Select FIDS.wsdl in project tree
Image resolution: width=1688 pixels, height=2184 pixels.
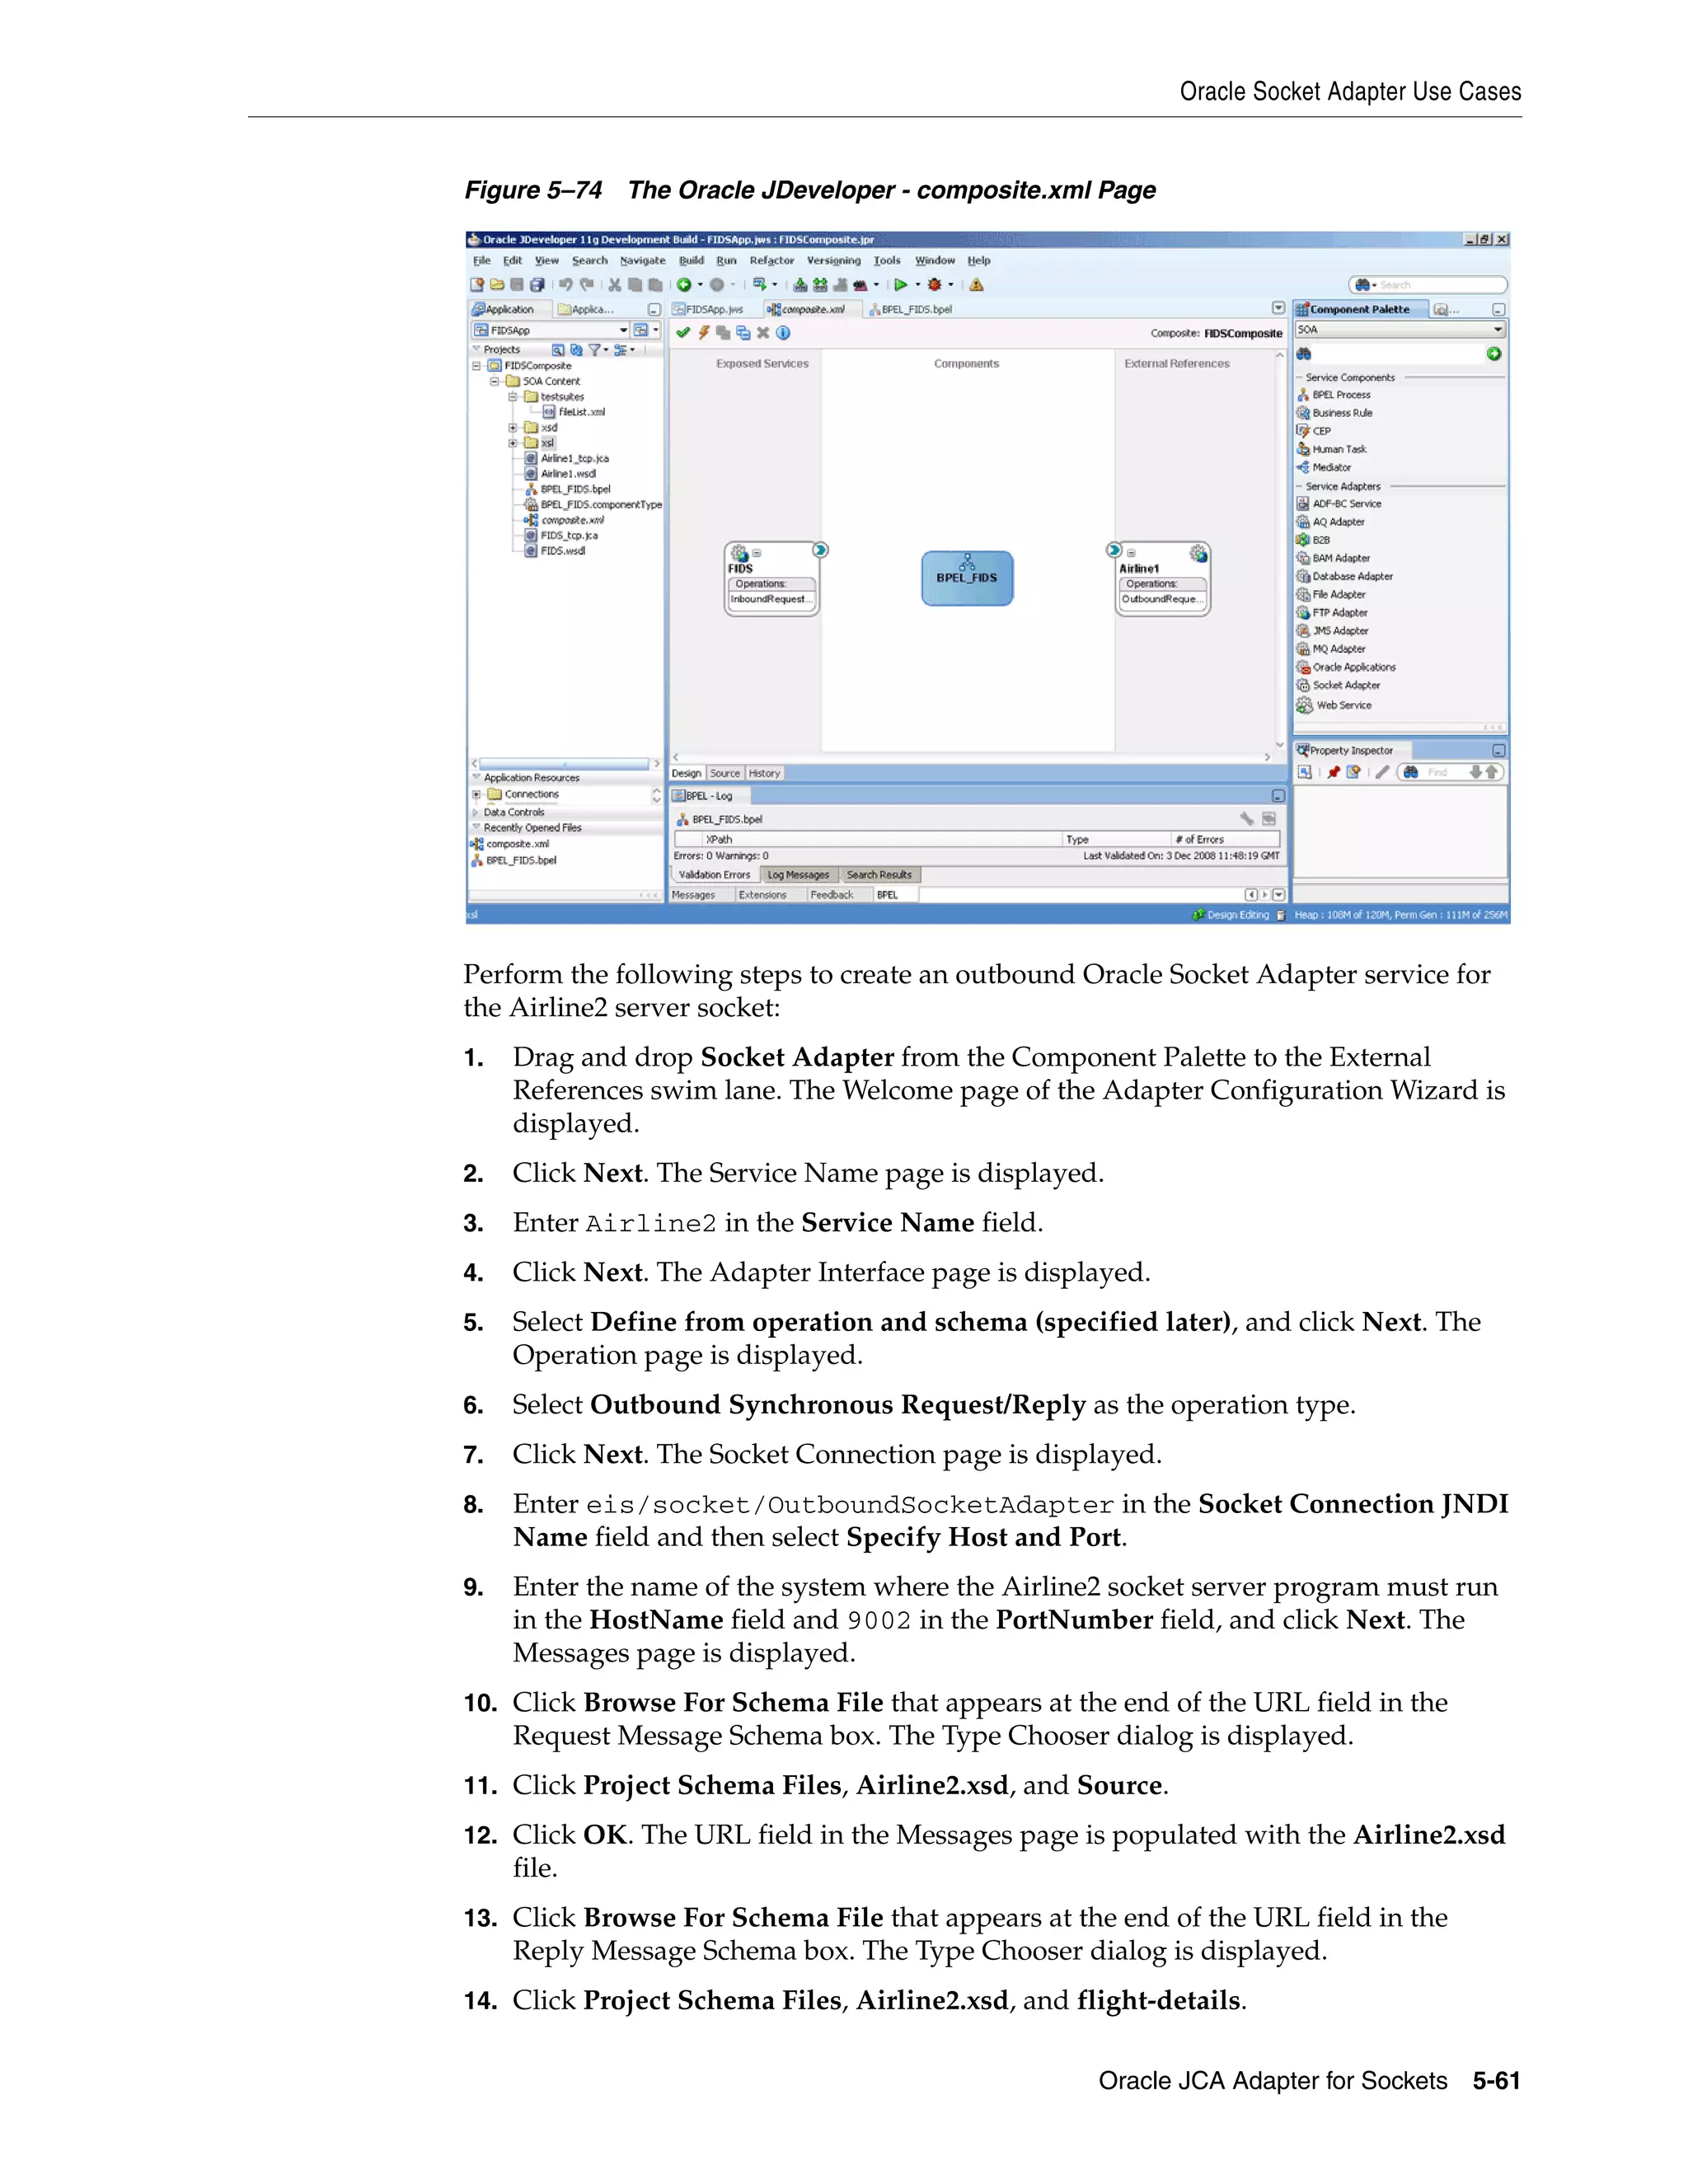(x=556, y=551)
